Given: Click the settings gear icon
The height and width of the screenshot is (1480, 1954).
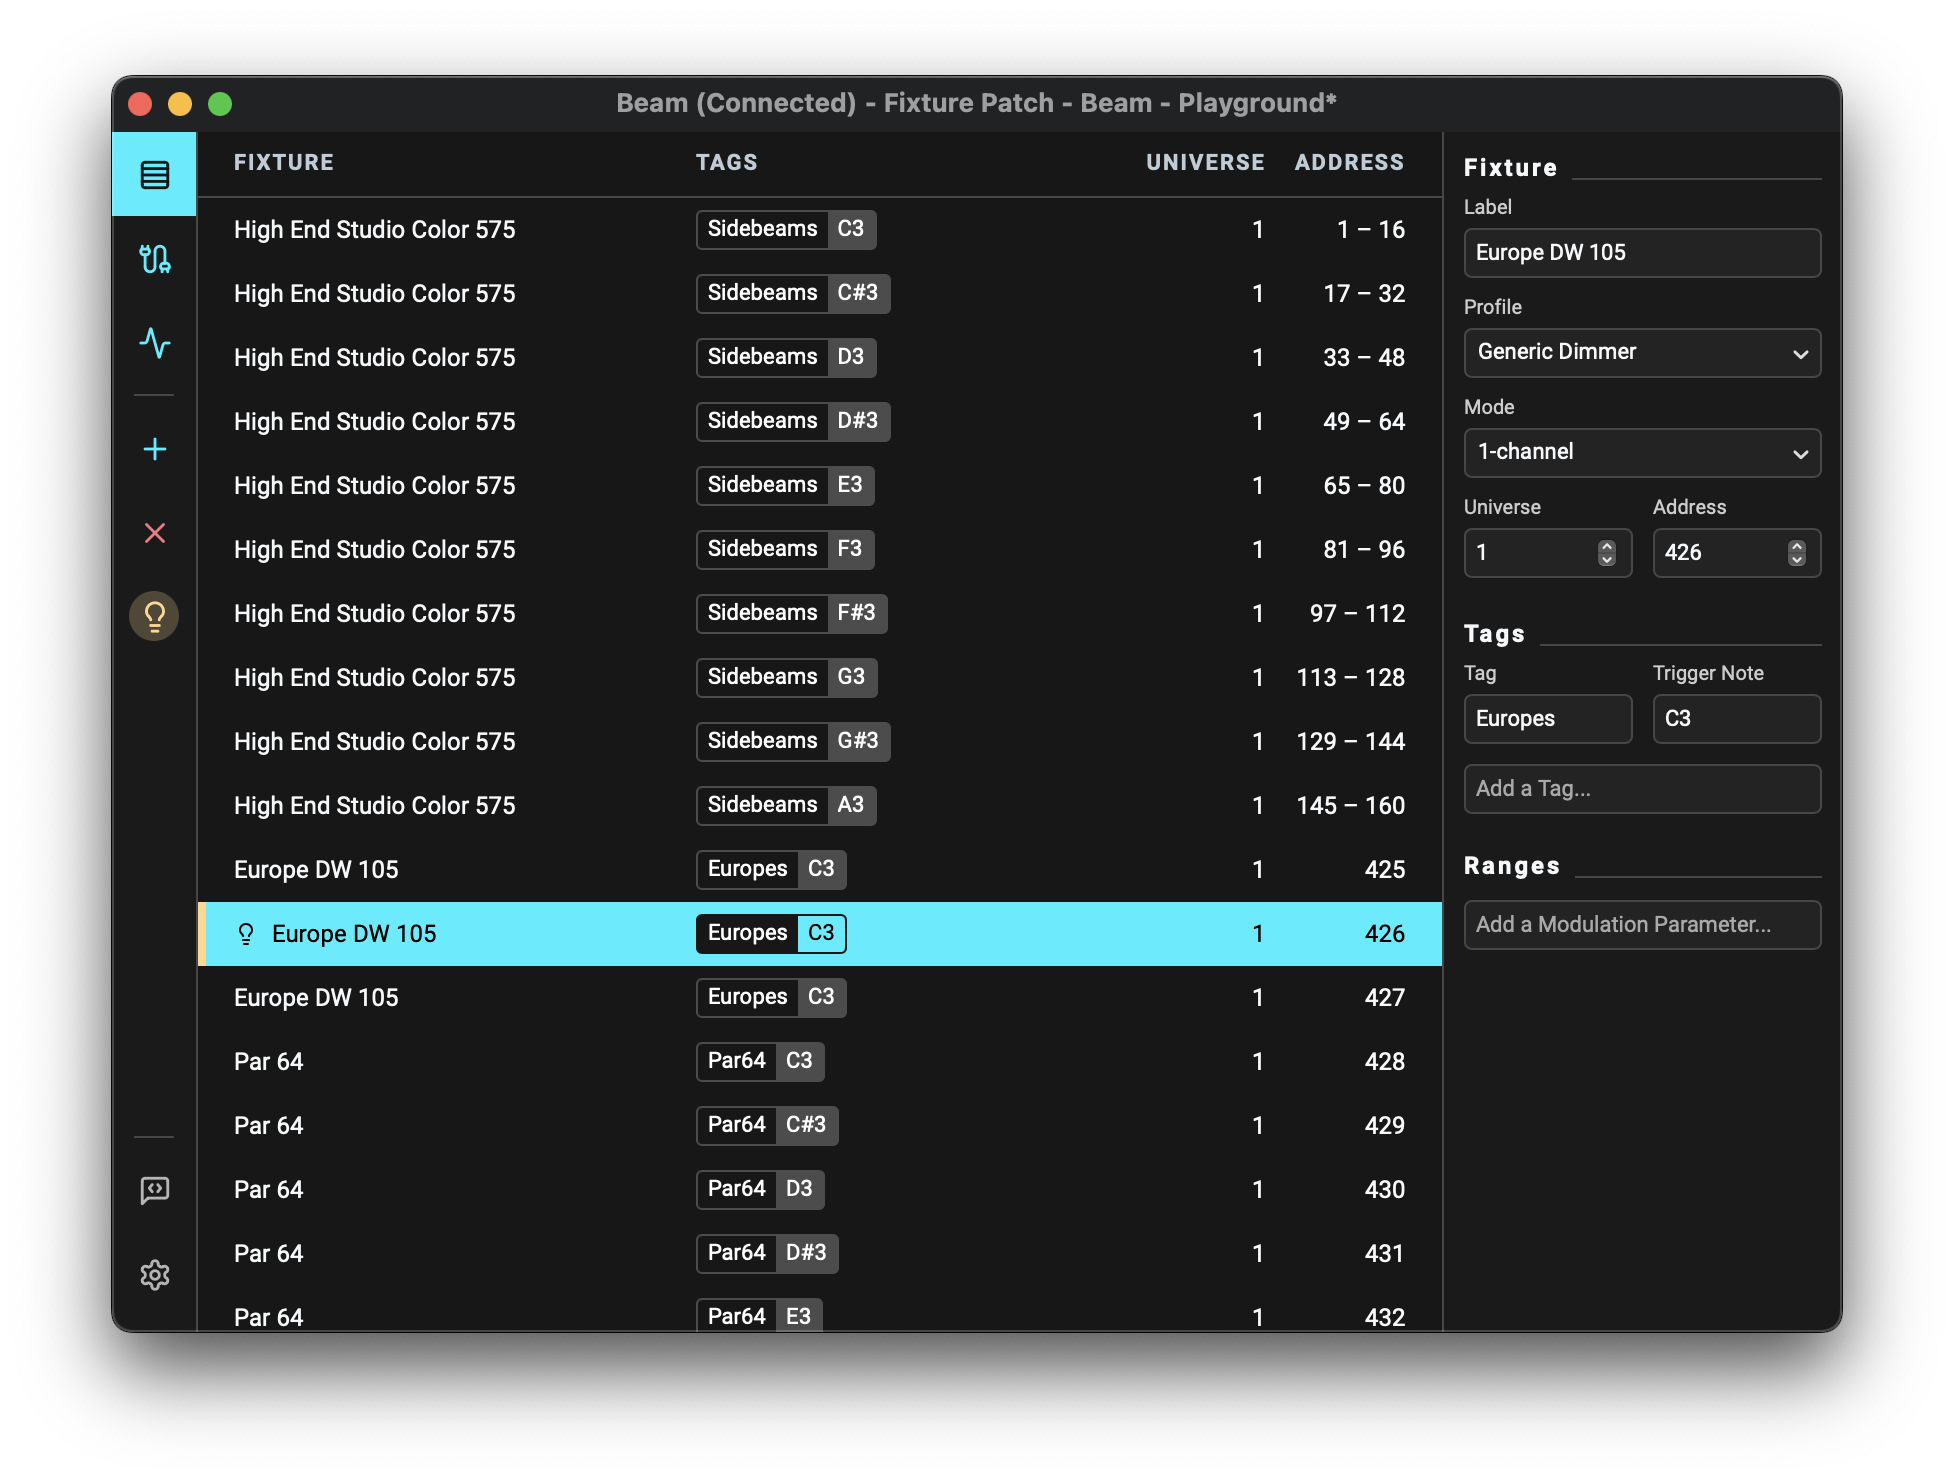Looking at the screenshot, I should click(154, 1273).
